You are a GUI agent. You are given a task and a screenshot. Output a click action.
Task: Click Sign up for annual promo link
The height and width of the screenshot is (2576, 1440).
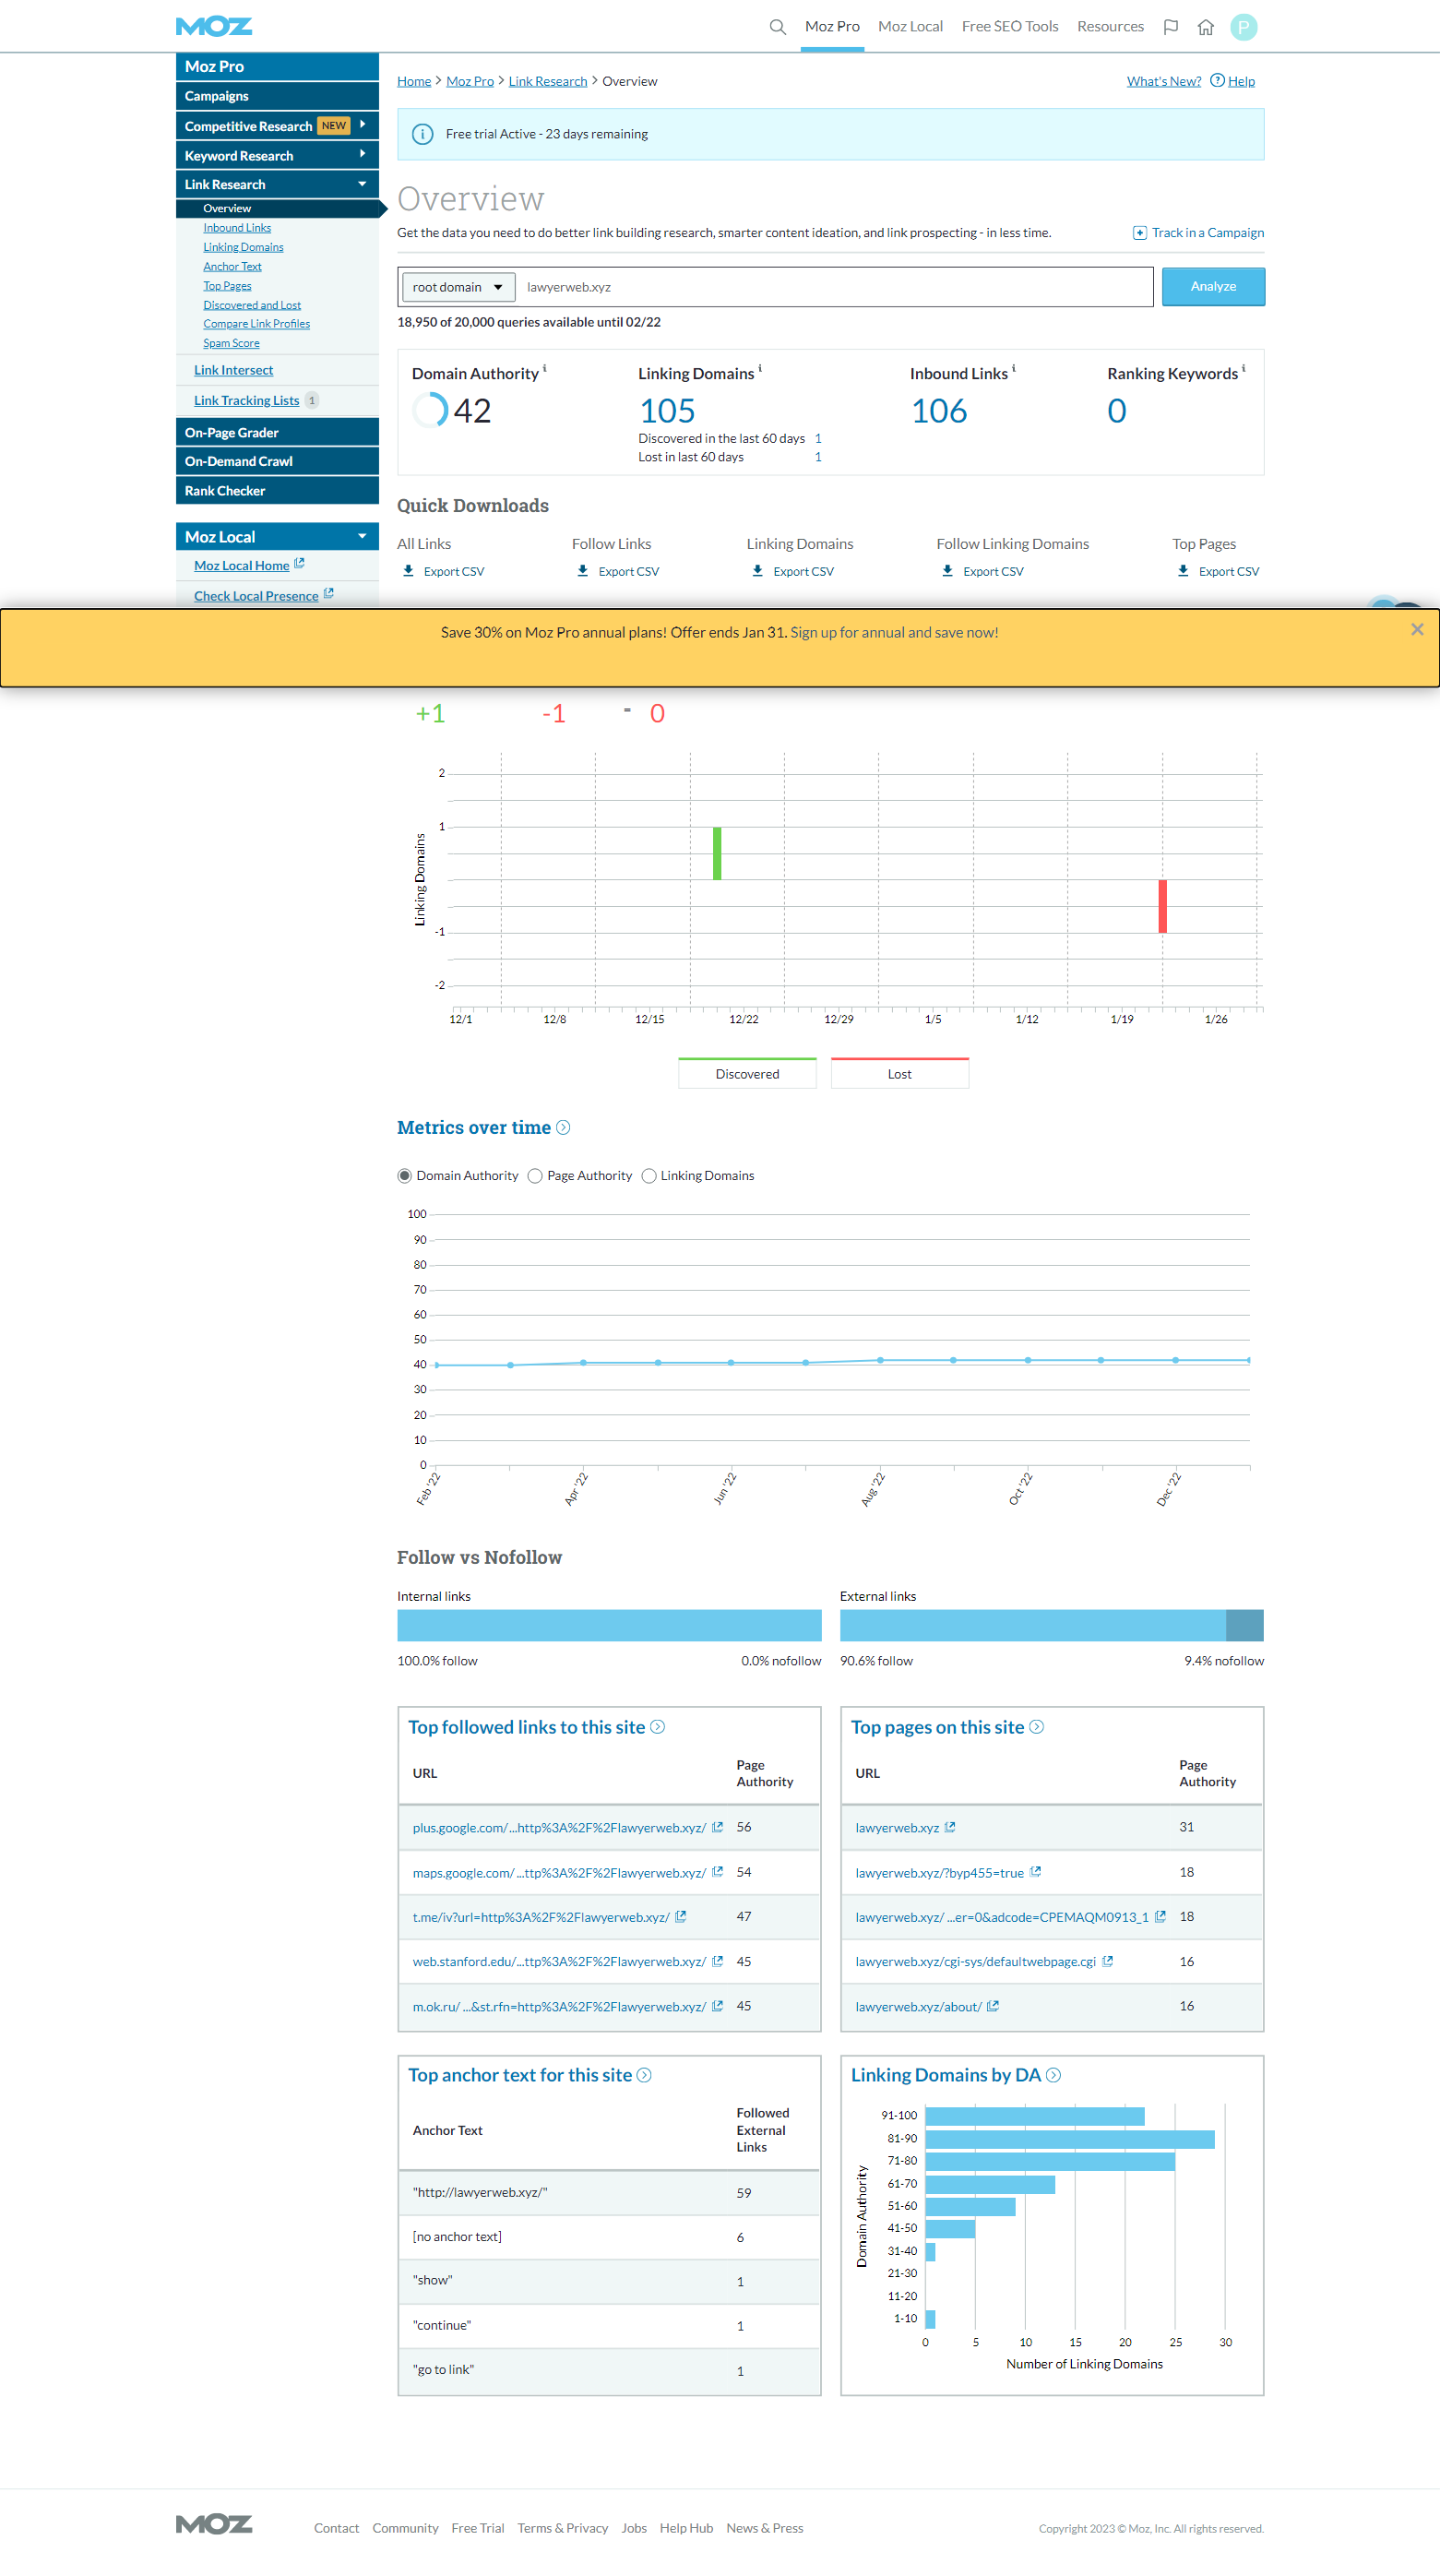point(894,632)
